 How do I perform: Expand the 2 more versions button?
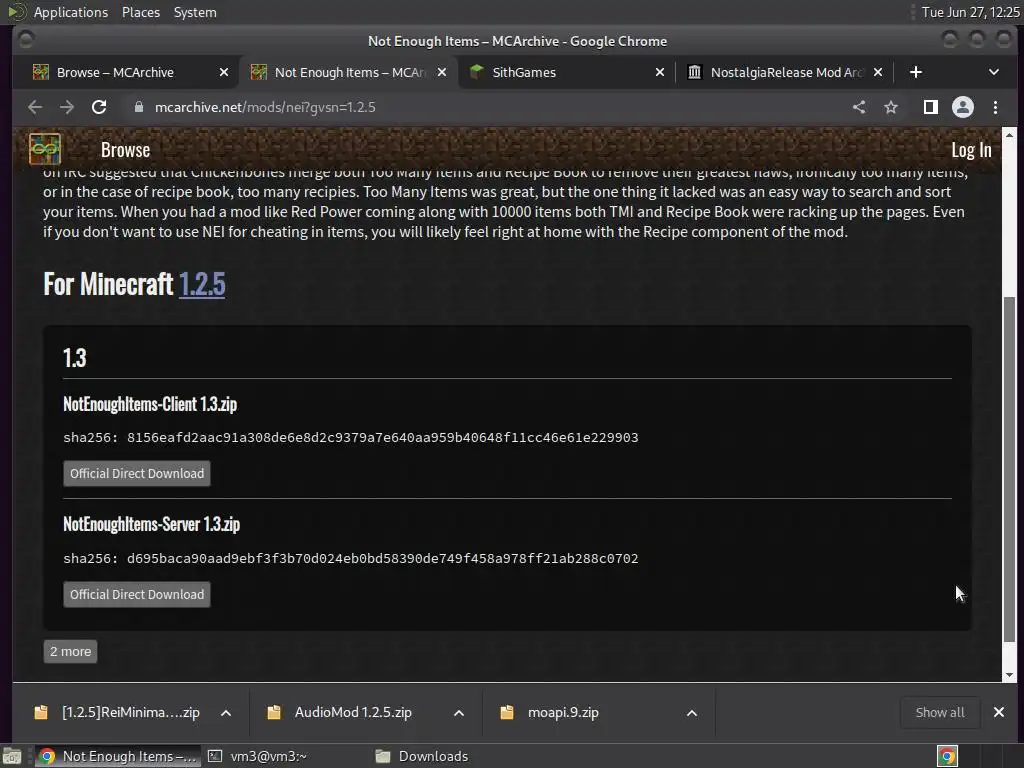tap(71, 651)
